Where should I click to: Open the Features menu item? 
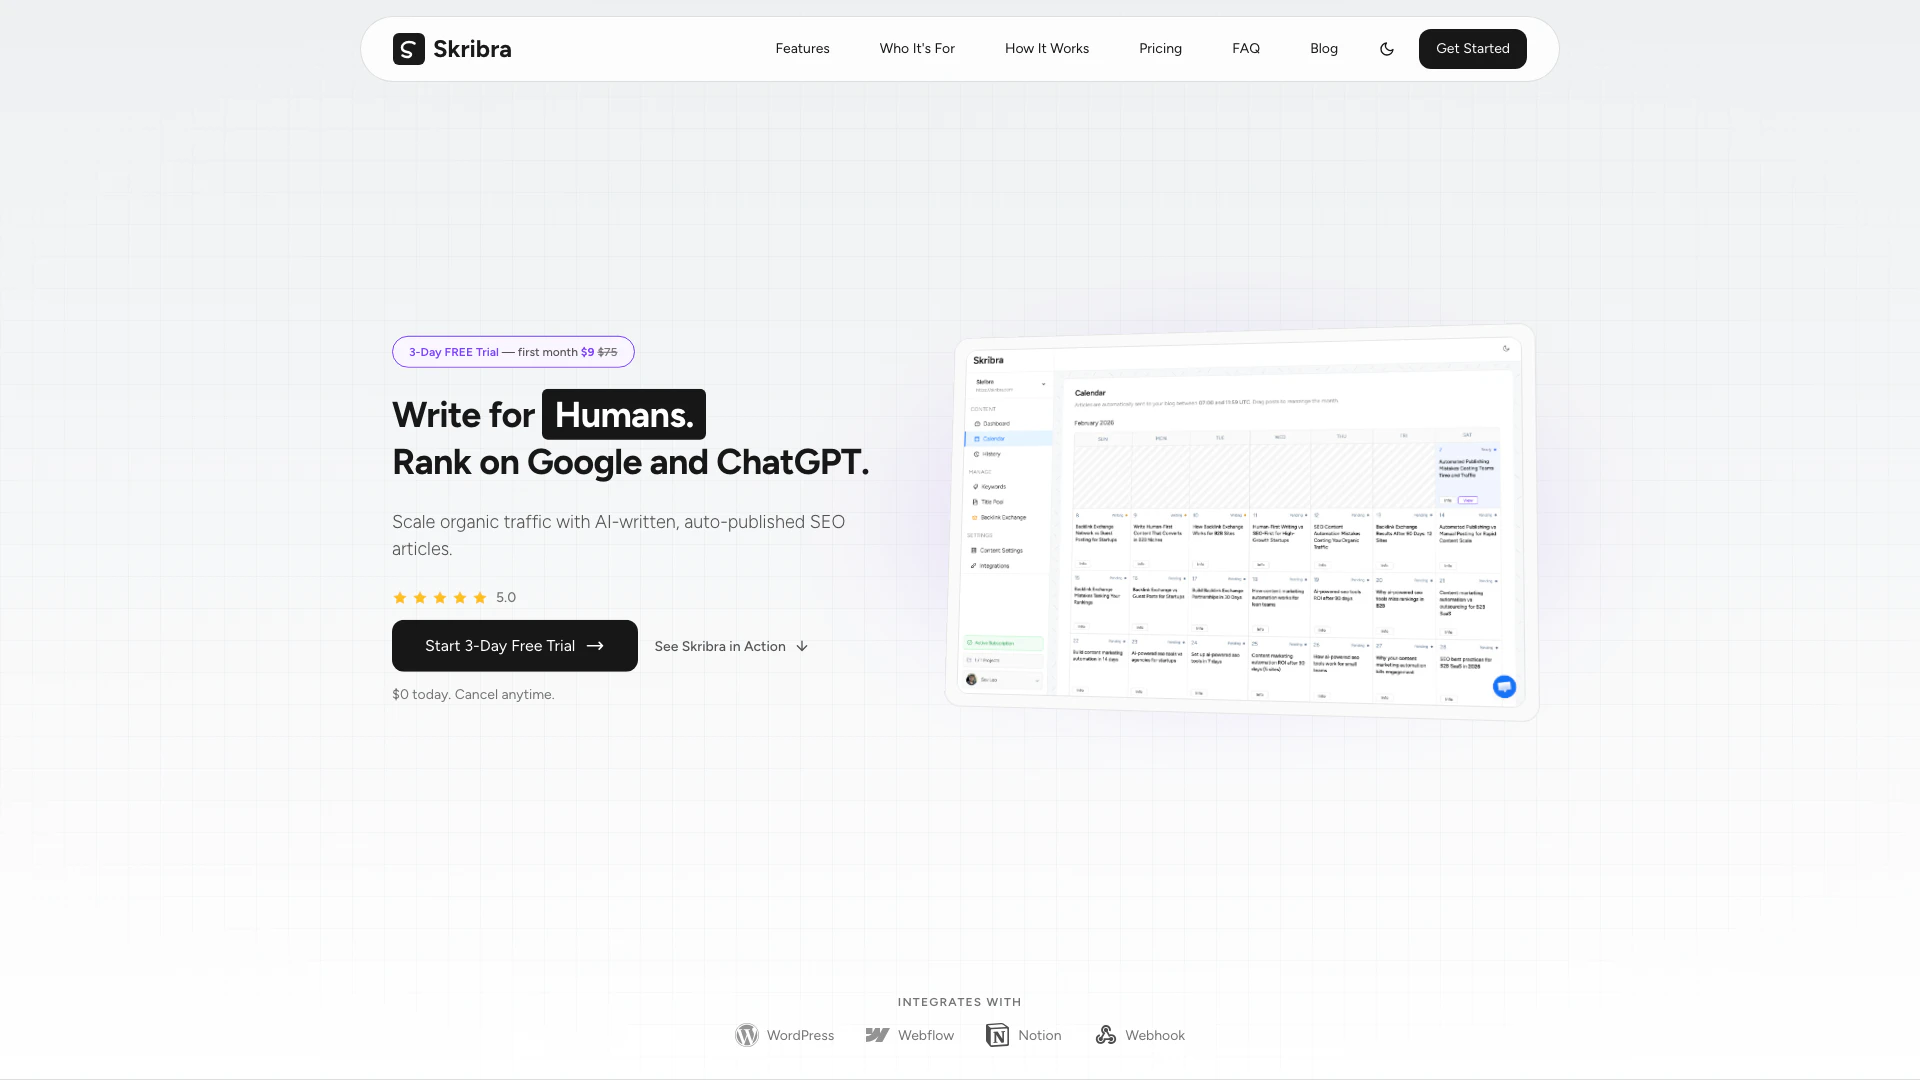802,49
